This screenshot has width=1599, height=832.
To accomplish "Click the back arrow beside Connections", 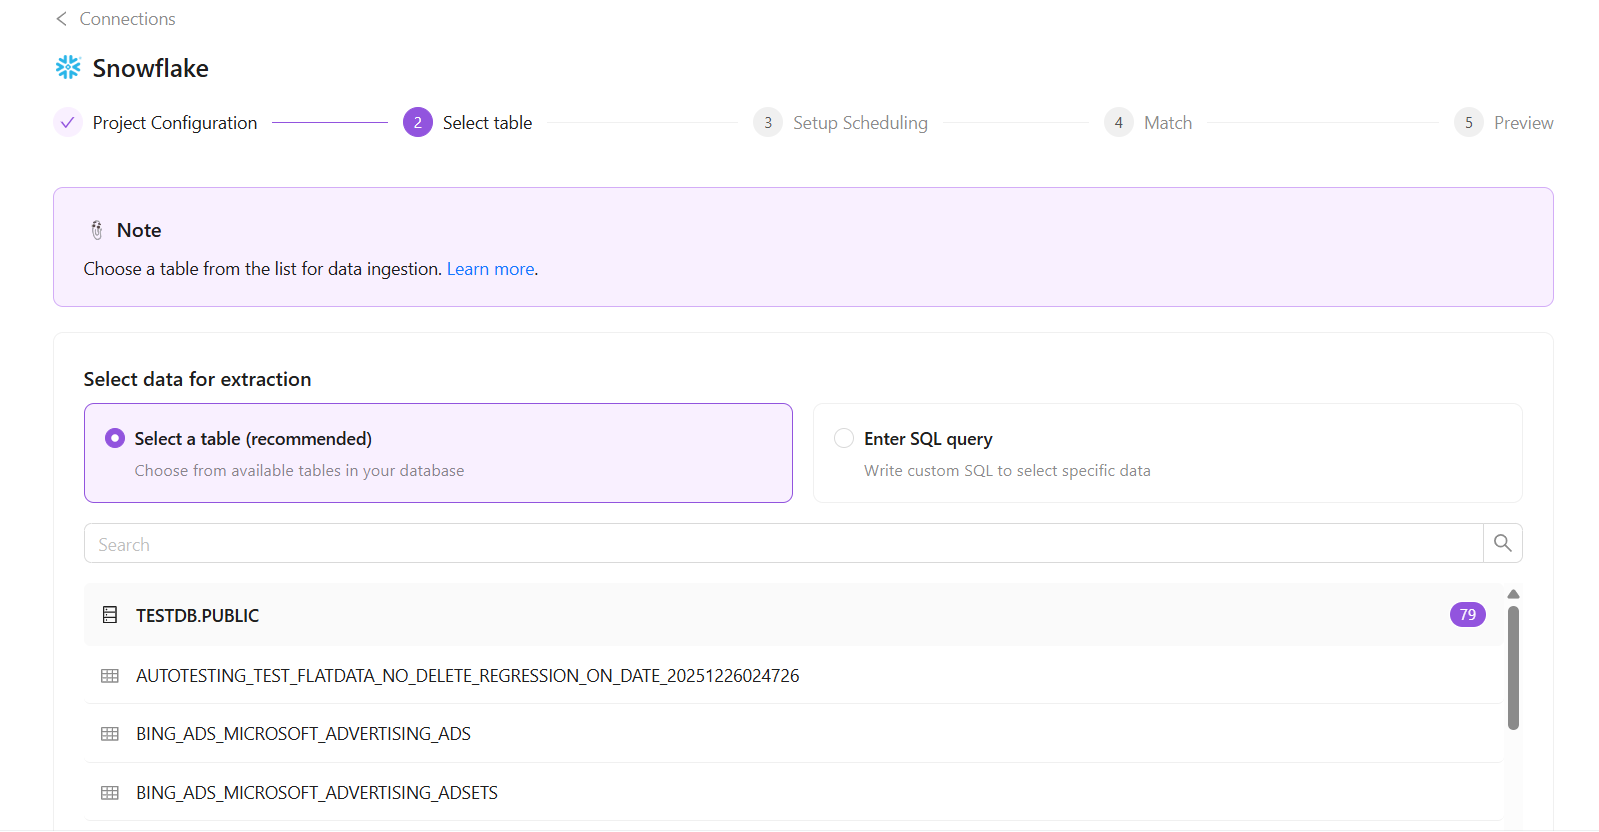I will [62, 19].
